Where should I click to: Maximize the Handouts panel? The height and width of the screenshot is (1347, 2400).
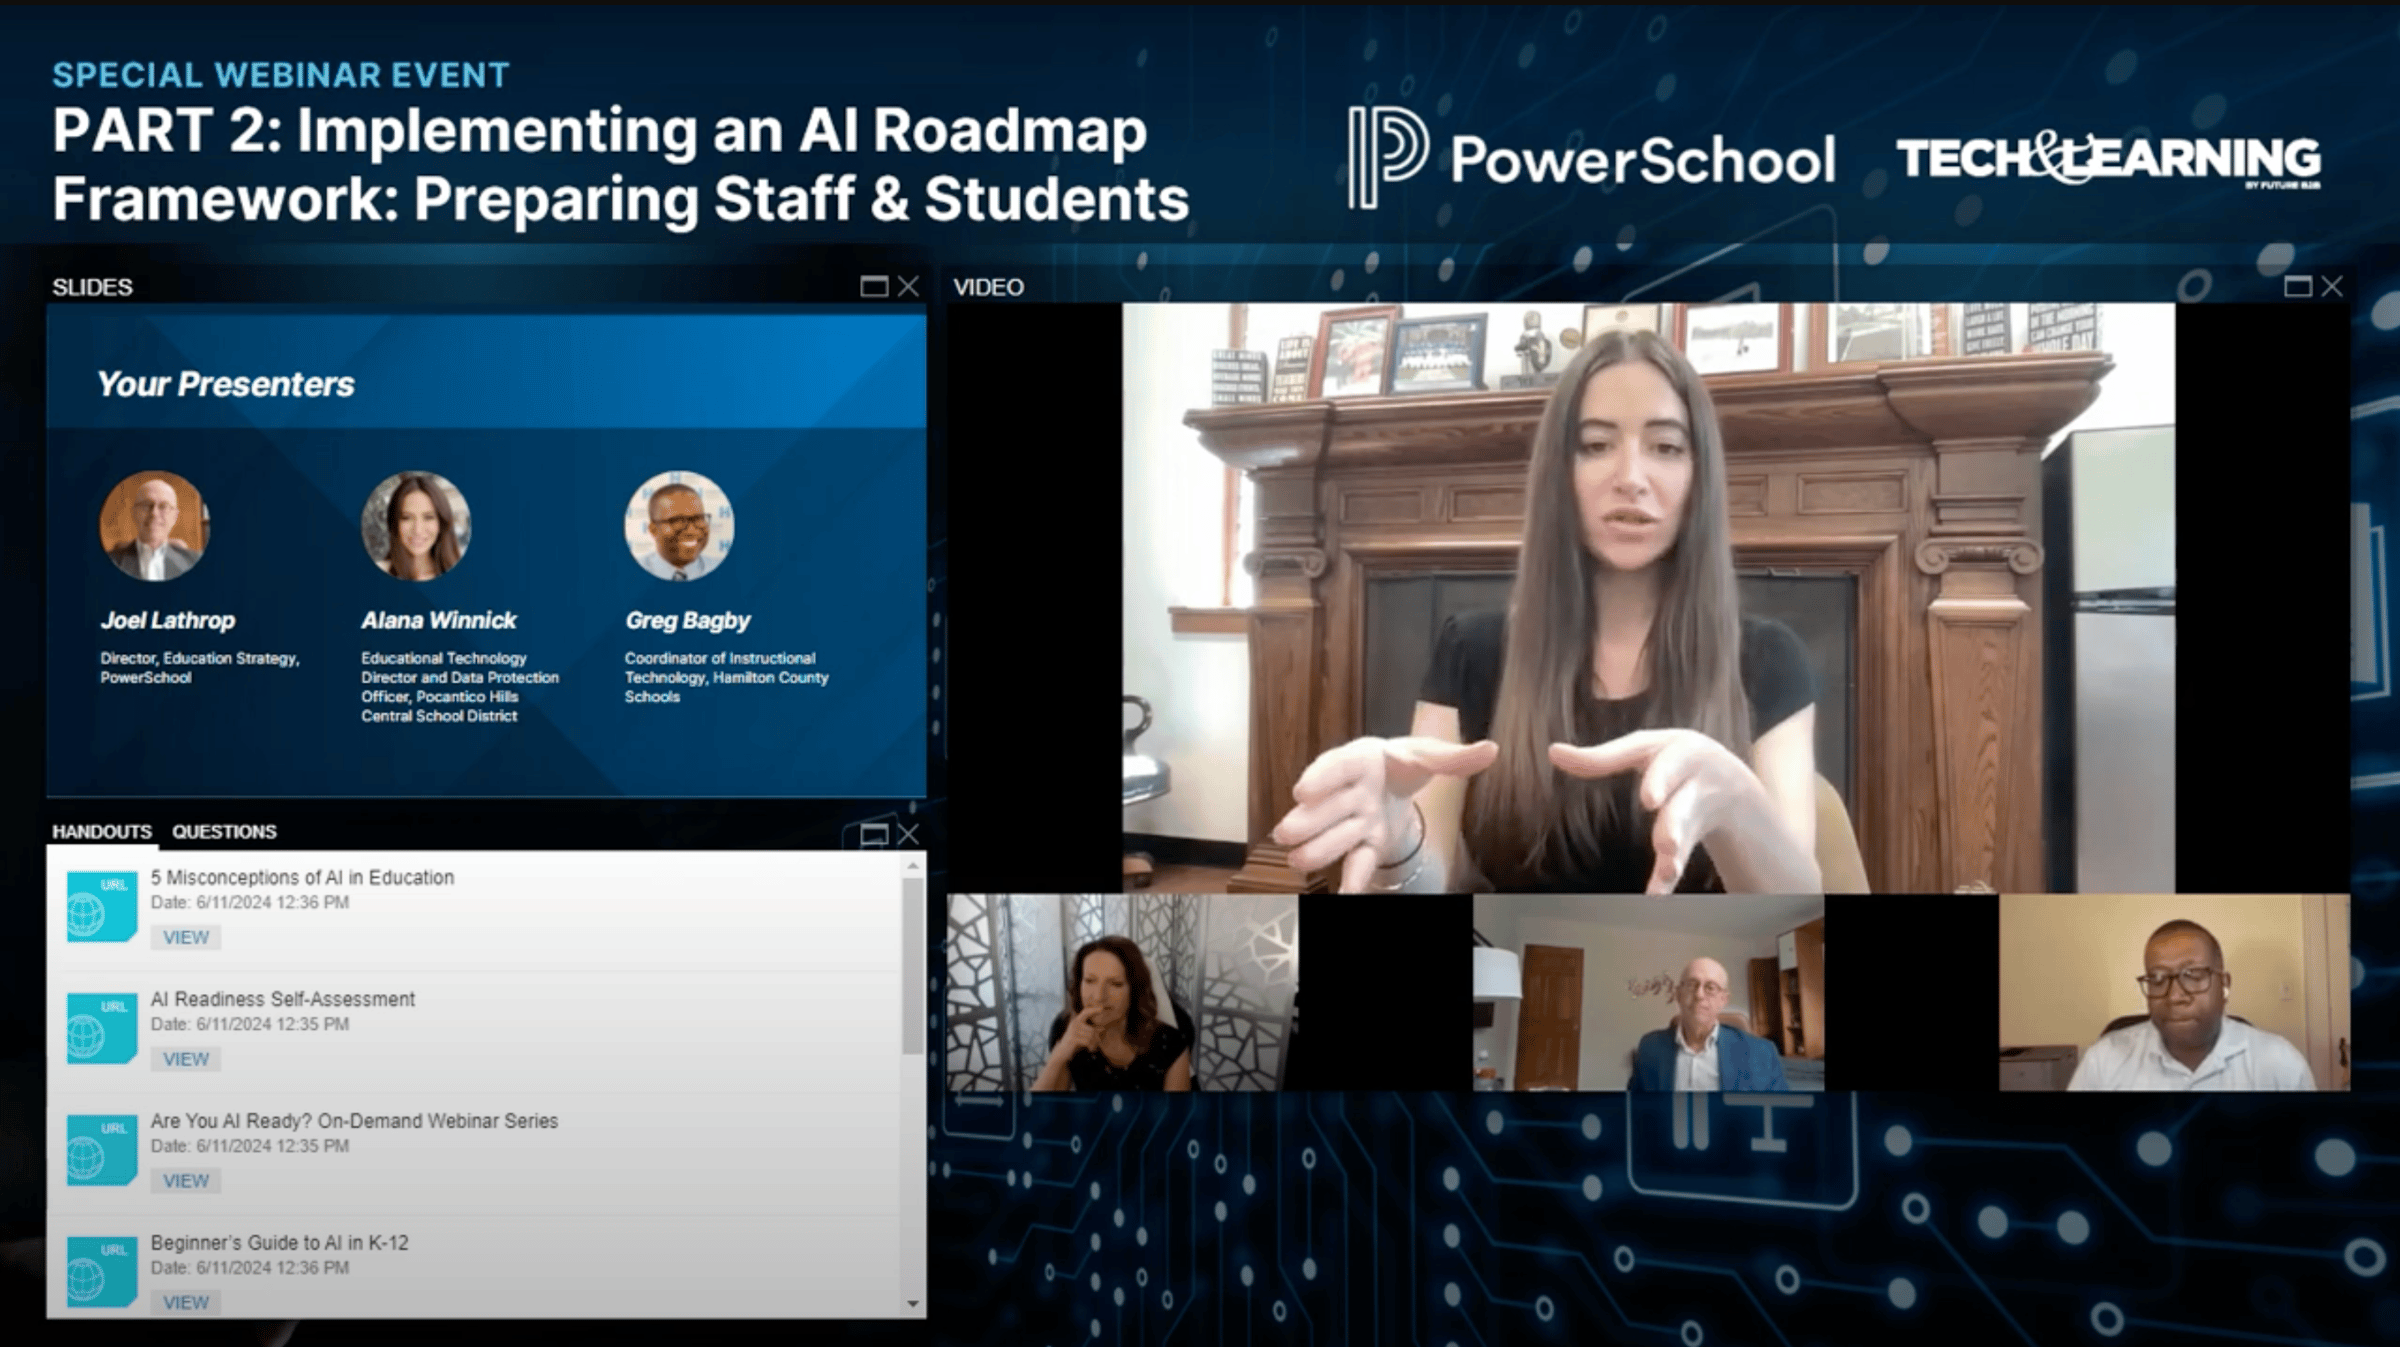(874, 834)
